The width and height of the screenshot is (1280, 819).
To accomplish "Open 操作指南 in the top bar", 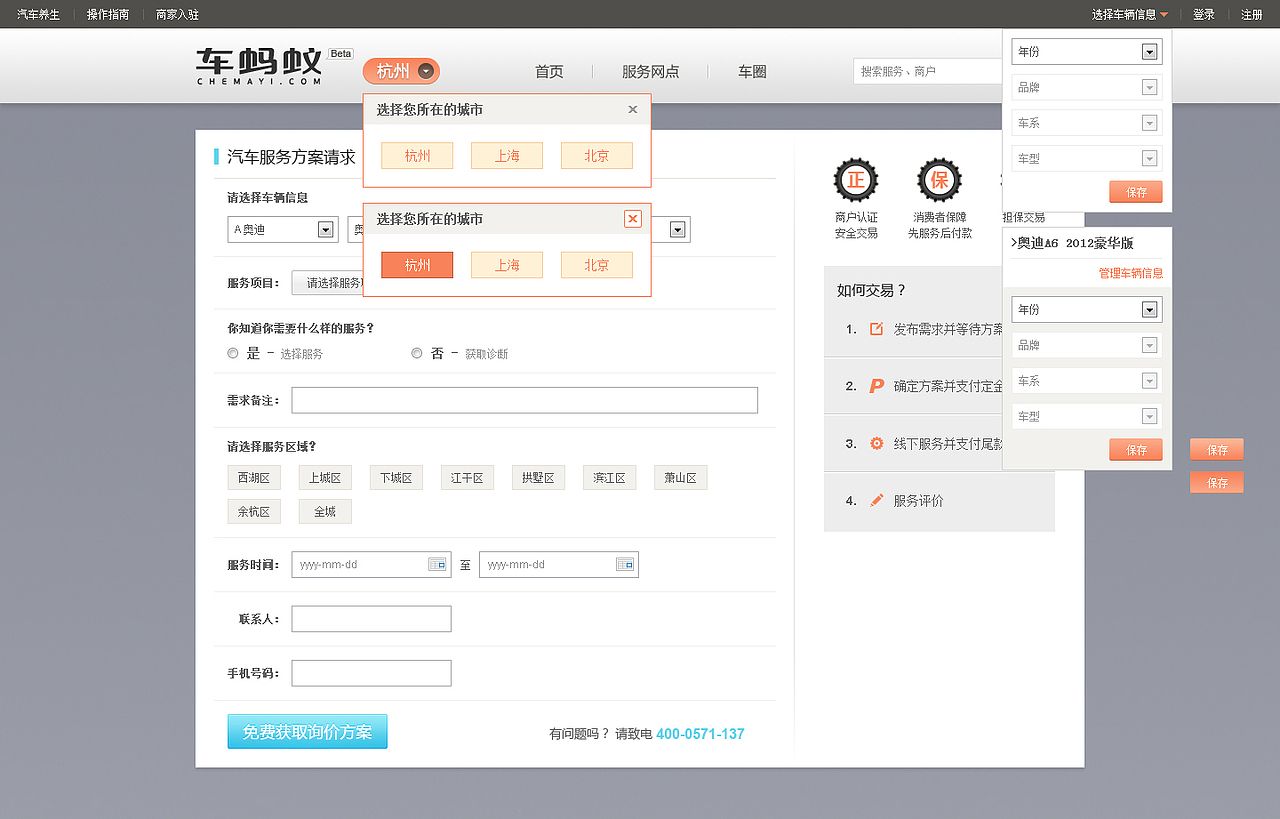I will [108, 14].
